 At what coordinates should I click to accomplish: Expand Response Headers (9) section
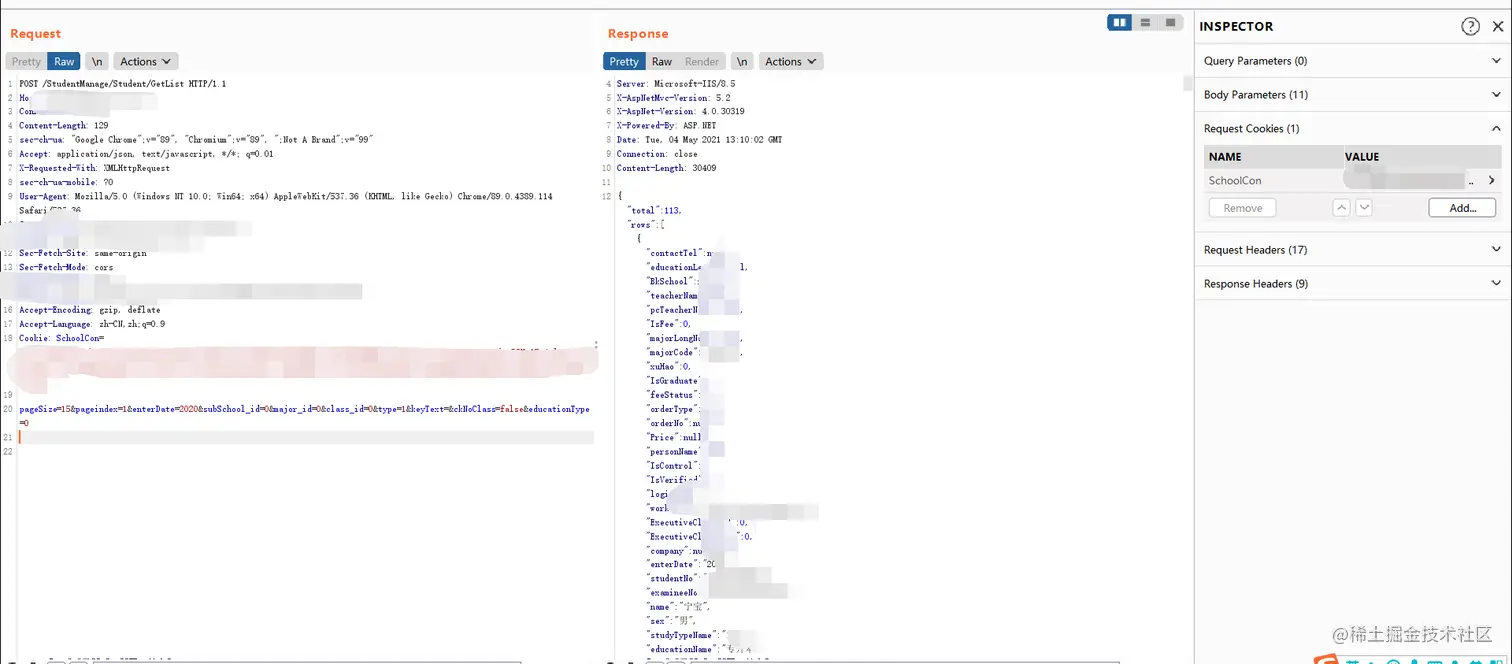(1353, 284)
